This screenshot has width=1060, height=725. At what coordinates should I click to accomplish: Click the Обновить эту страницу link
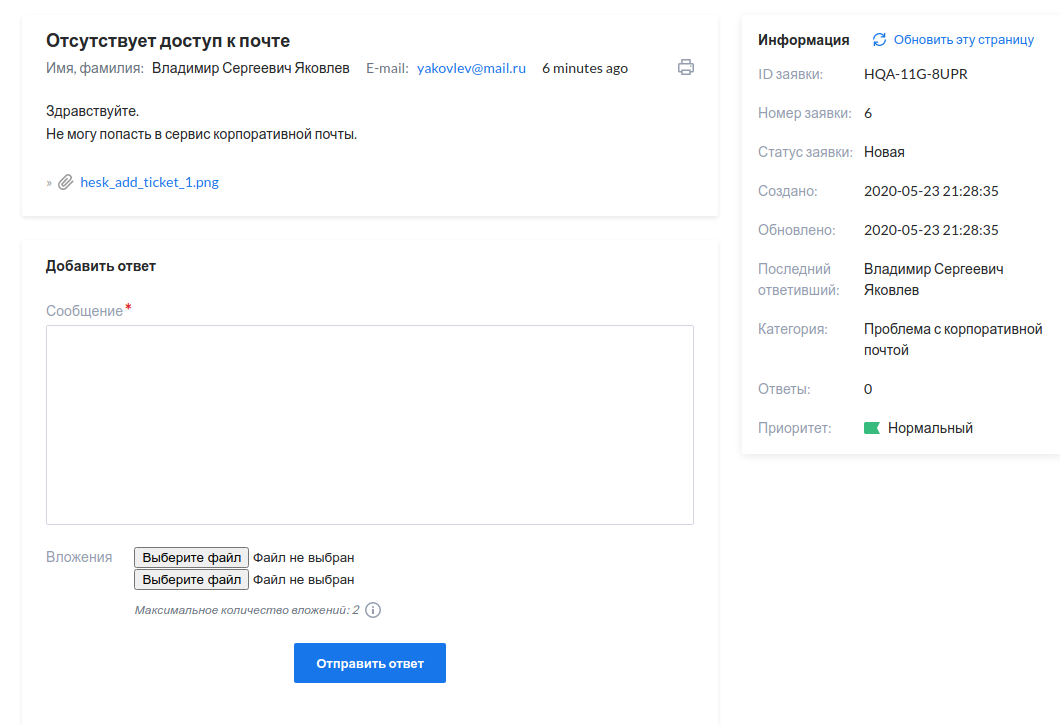click(963, 40)
